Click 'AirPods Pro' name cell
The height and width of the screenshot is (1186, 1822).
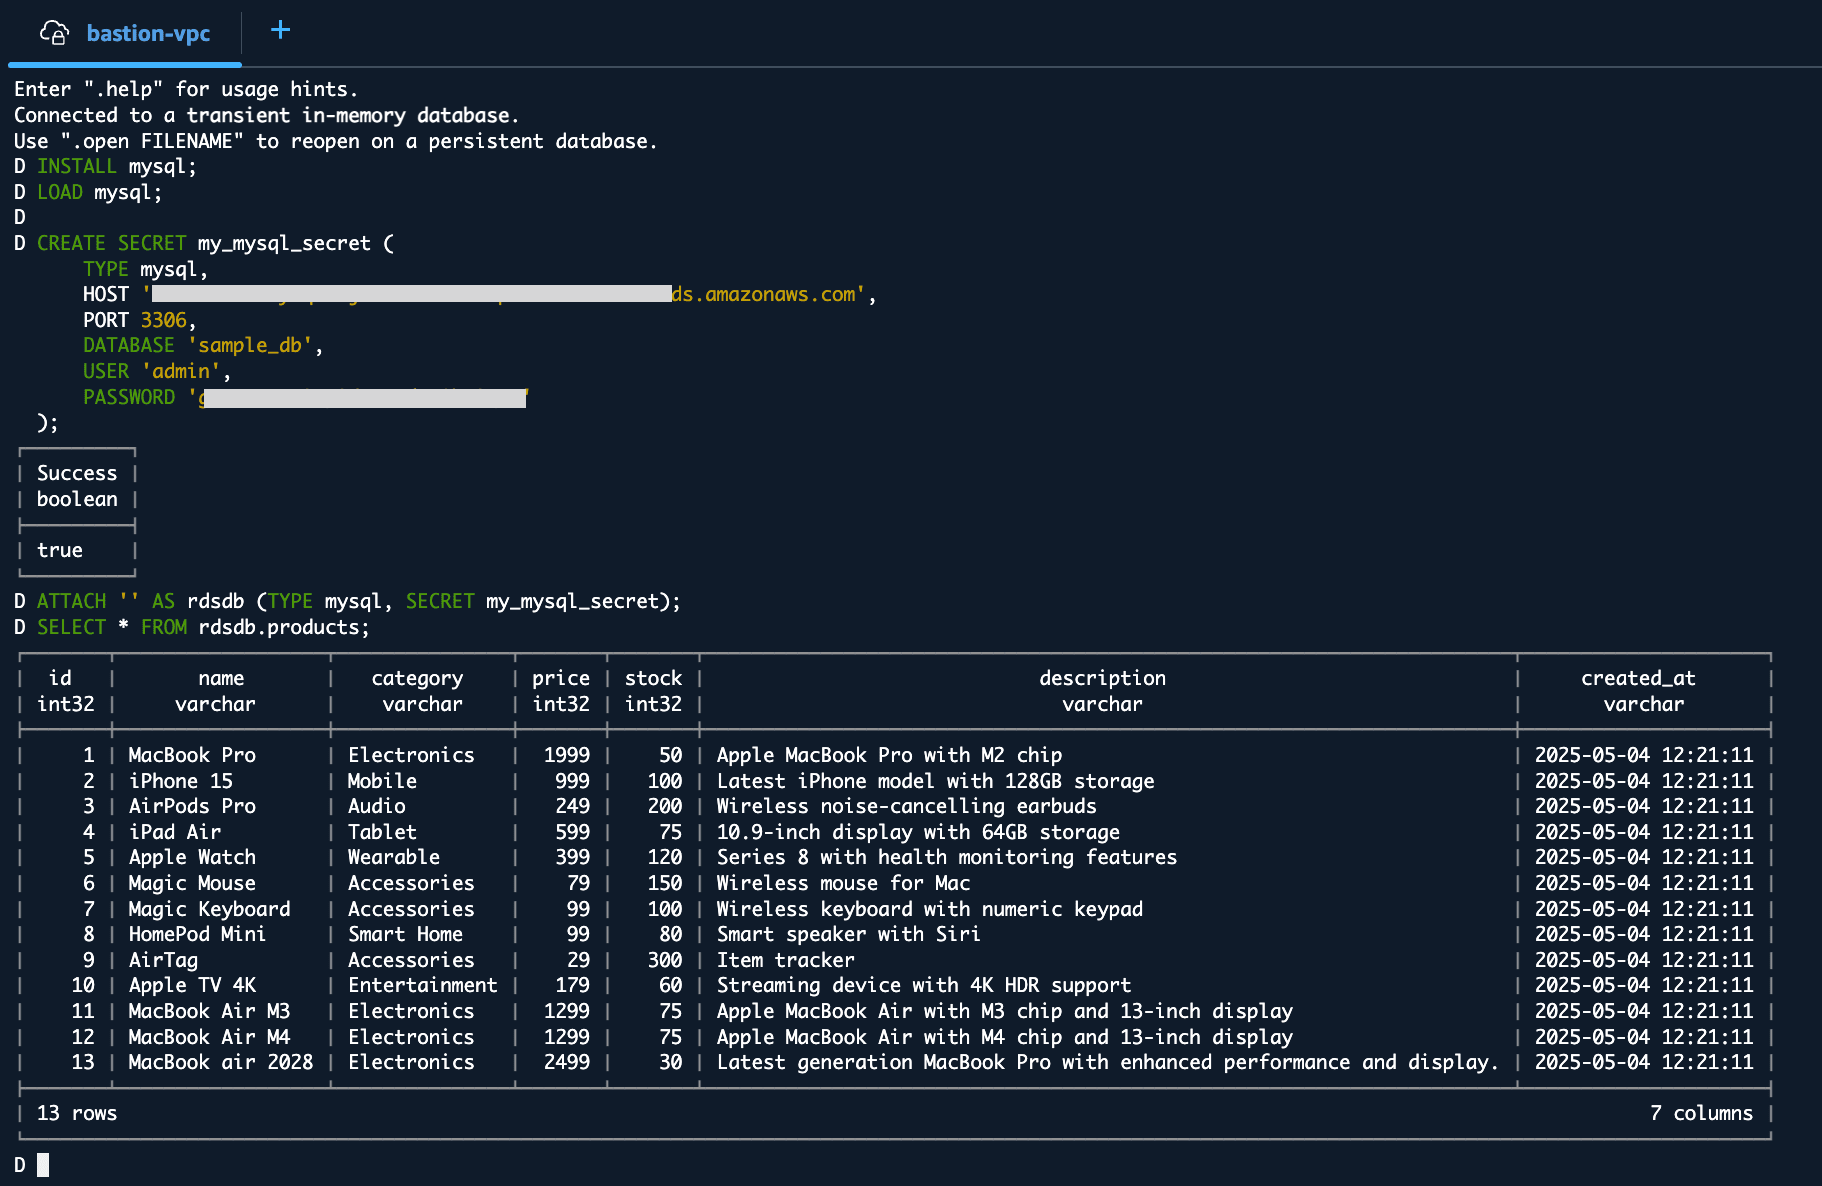tap(192, 806)
